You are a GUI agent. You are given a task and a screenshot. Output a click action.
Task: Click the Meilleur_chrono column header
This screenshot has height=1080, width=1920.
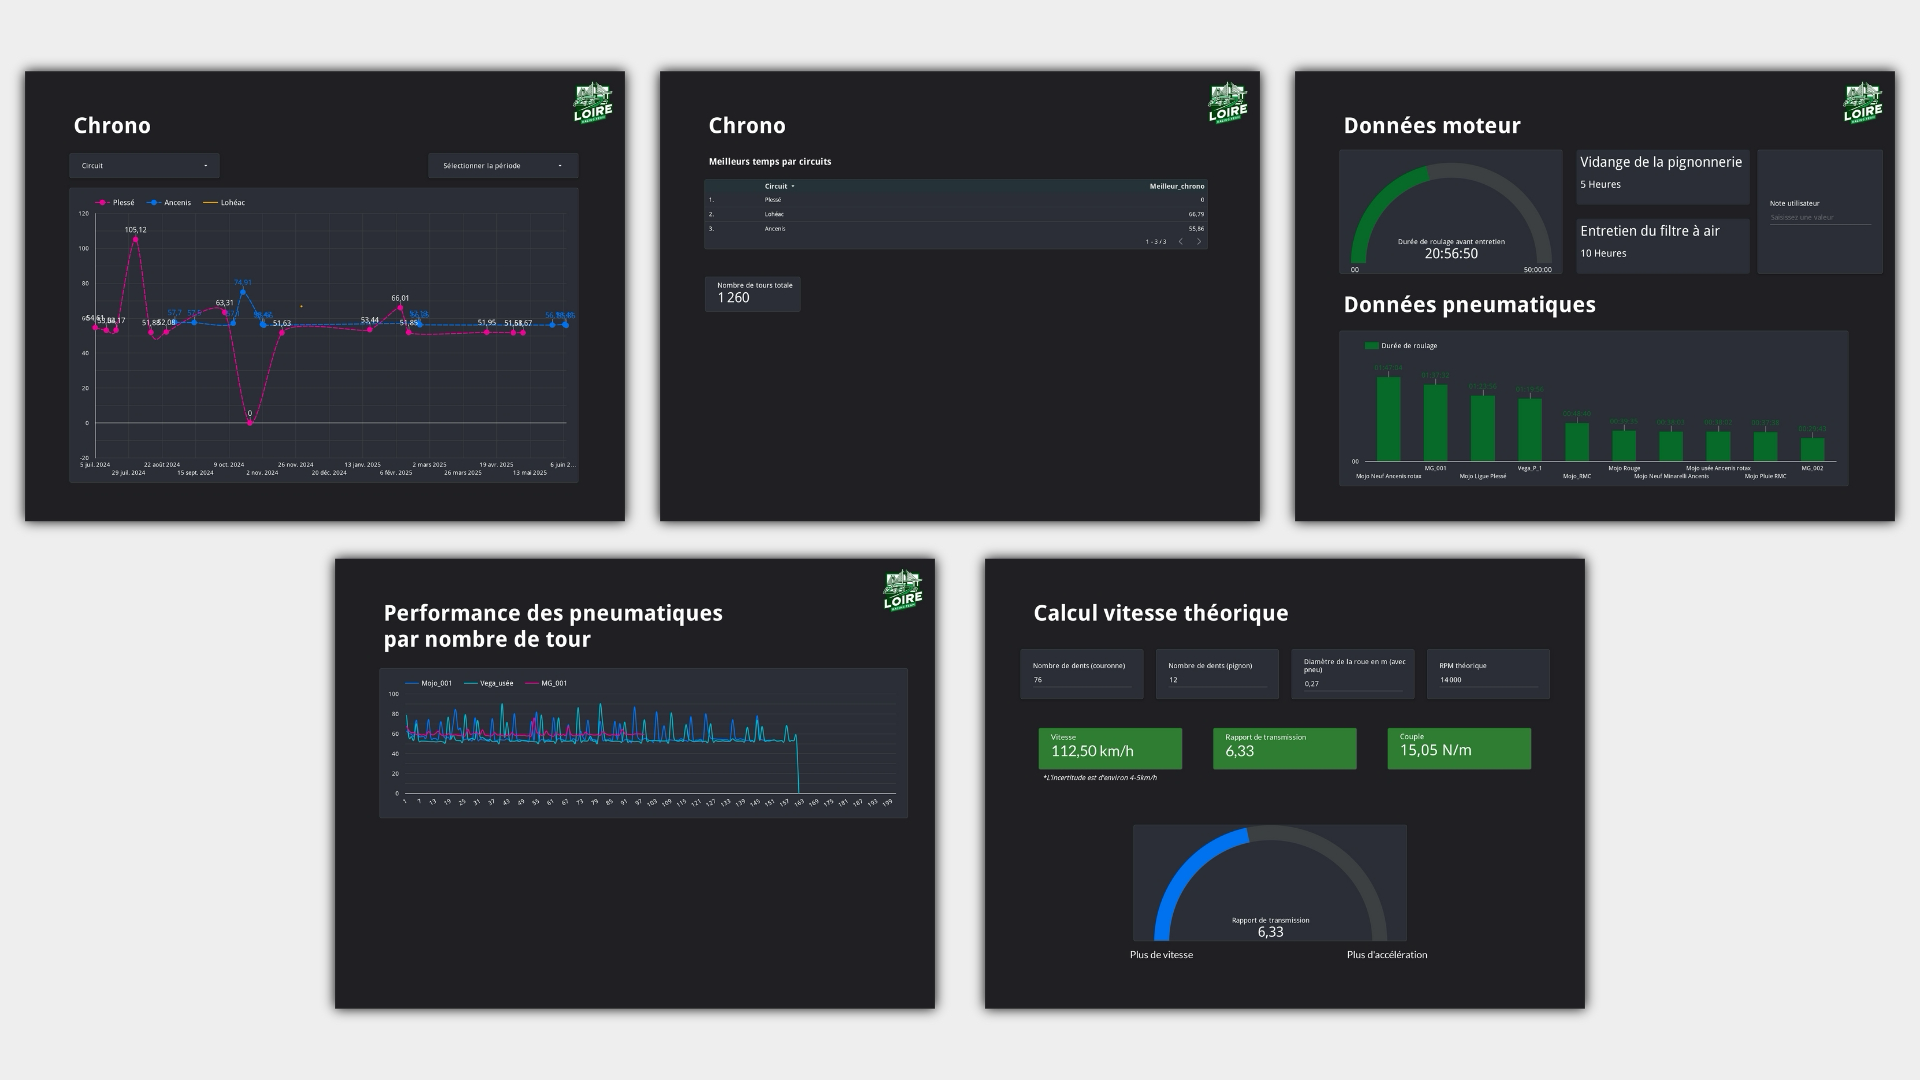click(1176, 187)
